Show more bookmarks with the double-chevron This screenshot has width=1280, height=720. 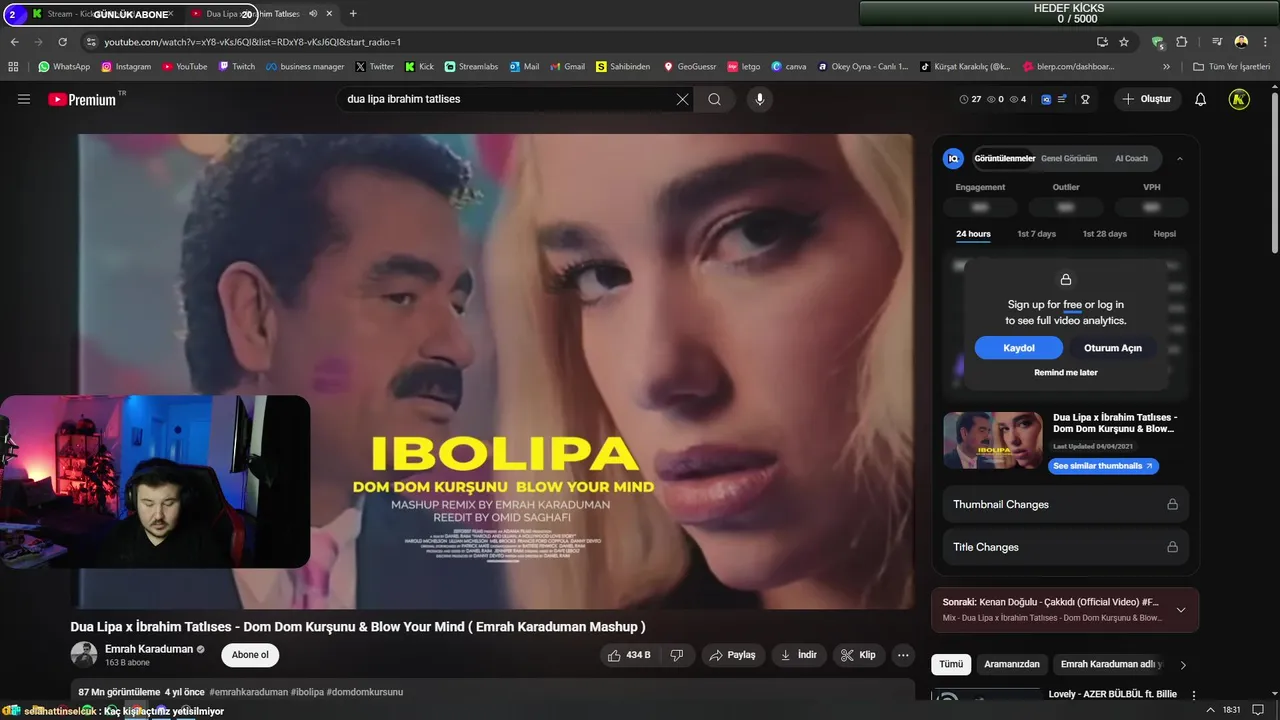1166,67
